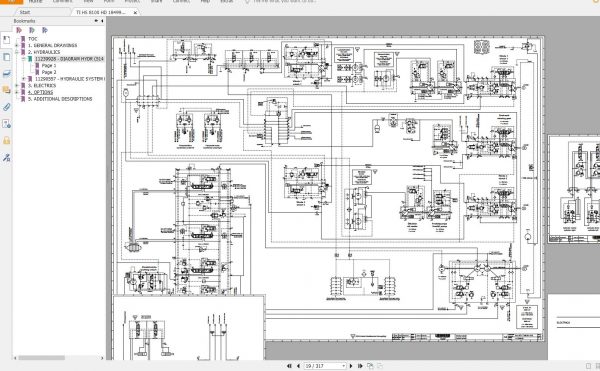Image resolution: width=600 pixels, height=371 pixels.
Task: Click the first bookmark flag toolbar icon
Action: coord(20,30)
